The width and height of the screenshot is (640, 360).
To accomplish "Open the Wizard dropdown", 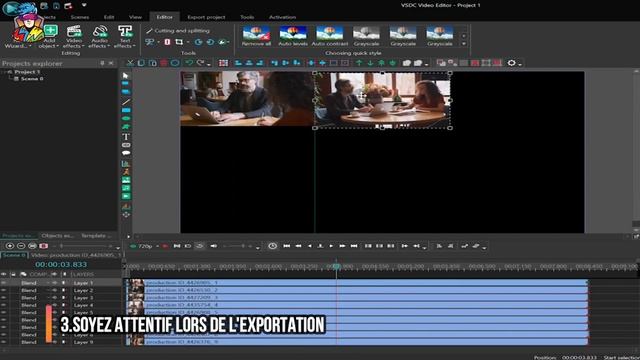I will [18, 46].
